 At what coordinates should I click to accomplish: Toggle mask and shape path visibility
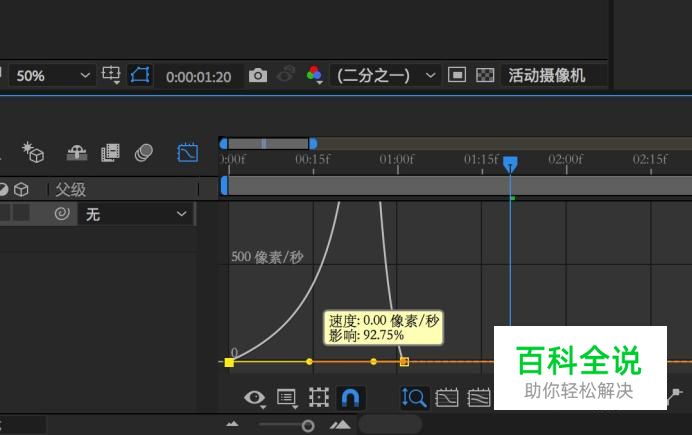(x=140, y=75)
